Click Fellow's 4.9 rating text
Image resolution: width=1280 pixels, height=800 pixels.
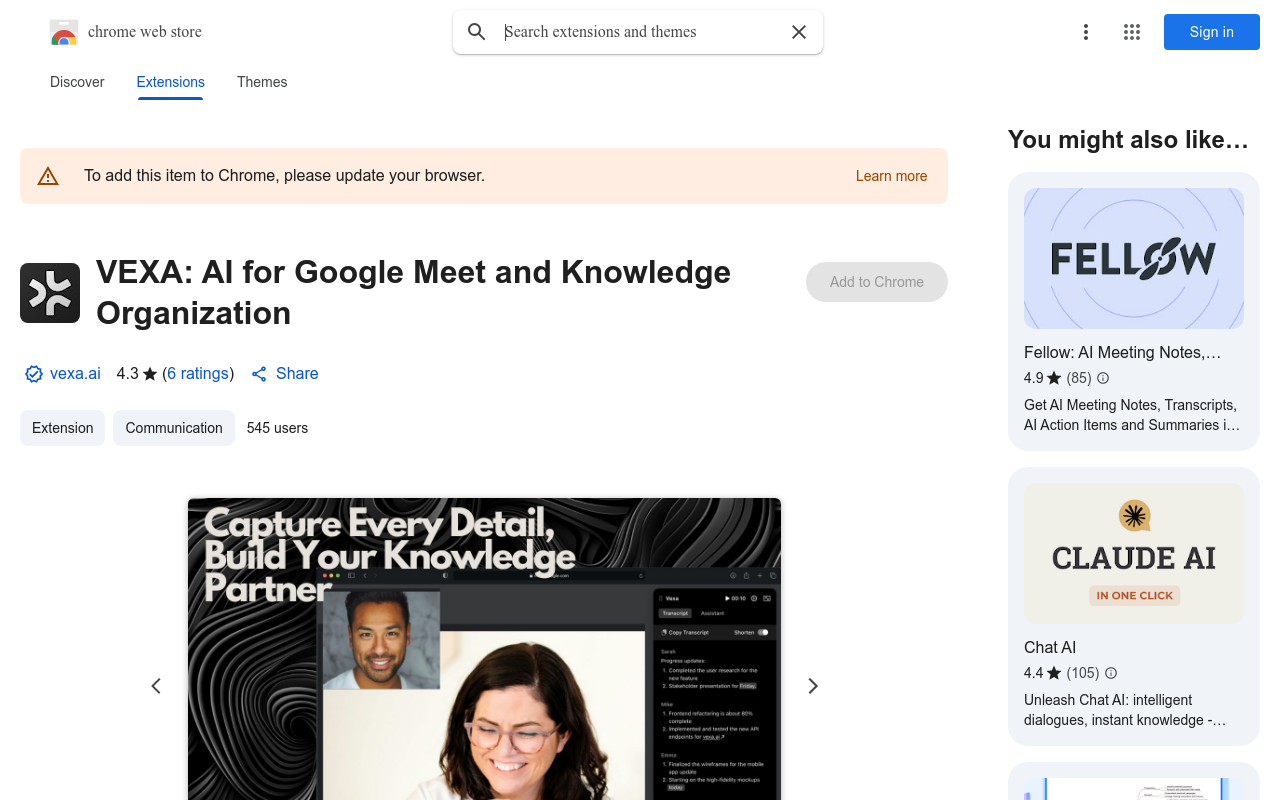click(x=1033, y=378)
